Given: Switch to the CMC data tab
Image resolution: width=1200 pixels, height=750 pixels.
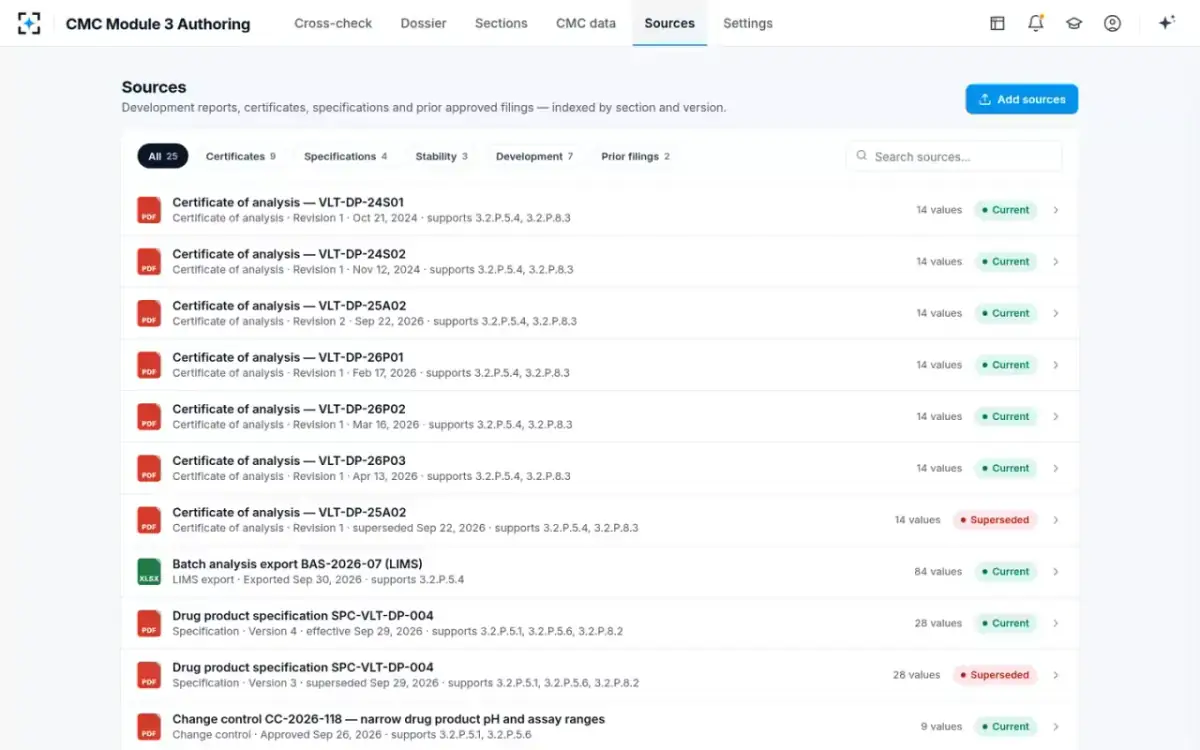Looking at the screenshot, I should click(x=586, y=23).
